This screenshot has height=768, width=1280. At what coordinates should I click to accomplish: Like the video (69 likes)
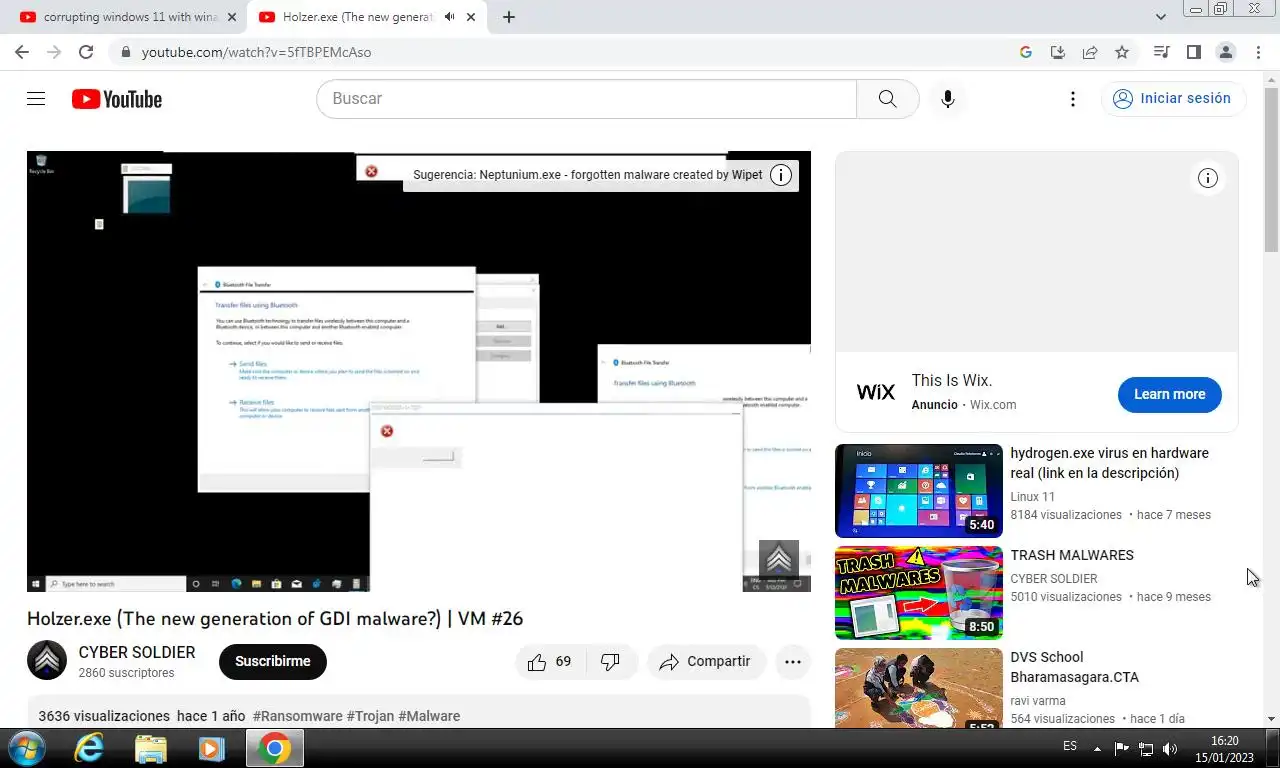(x=549, y=661)
